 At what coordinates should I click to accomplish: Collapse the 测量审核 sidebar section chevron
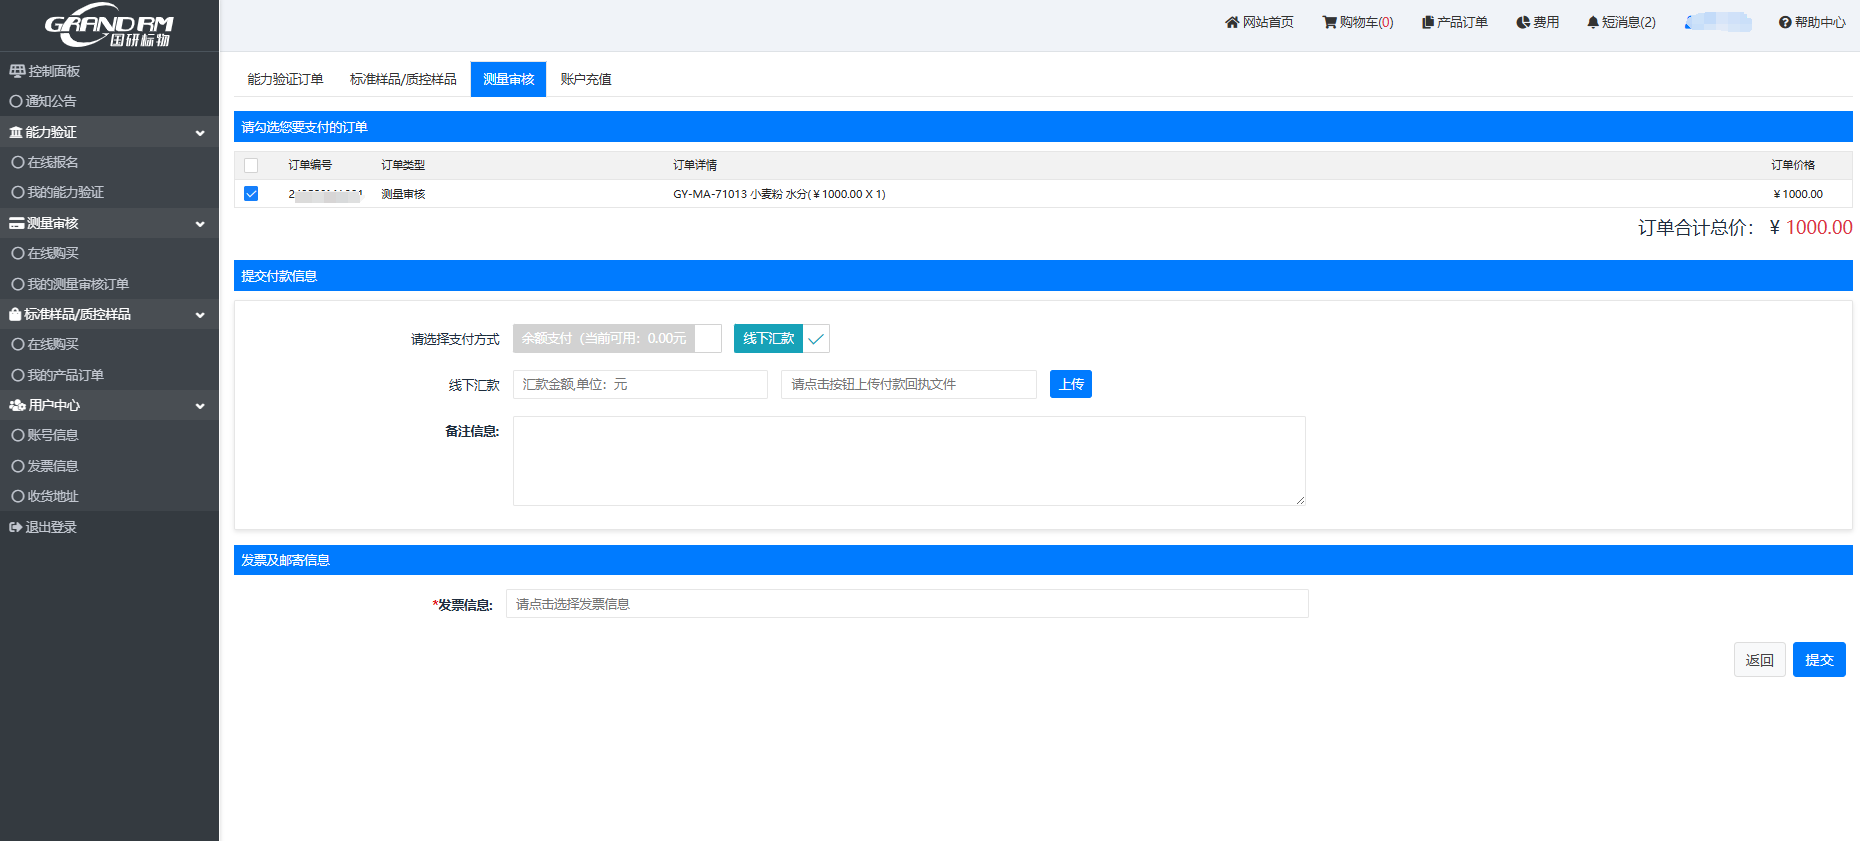pyautogui.click(x=200, y=224)
